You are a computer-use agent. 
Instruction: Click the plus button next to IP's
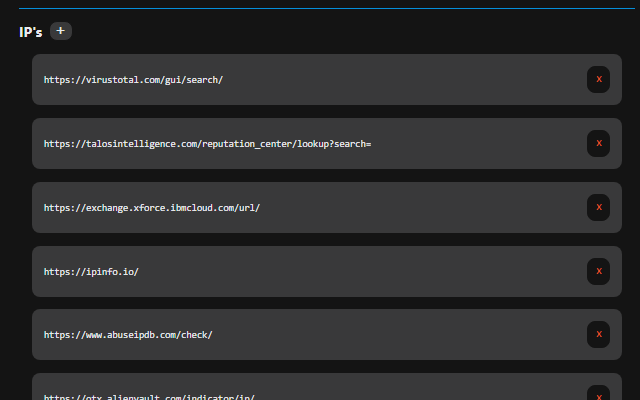pyautogui.click(x=61, y=31)
